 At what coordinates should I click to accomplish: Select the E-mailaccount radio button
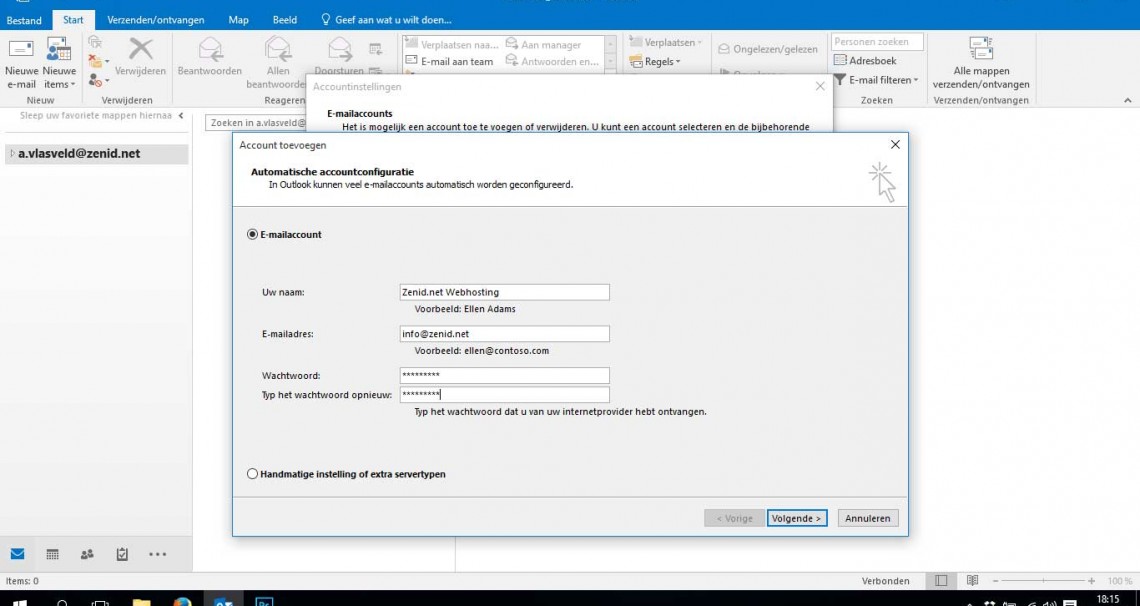pos(252,235)
